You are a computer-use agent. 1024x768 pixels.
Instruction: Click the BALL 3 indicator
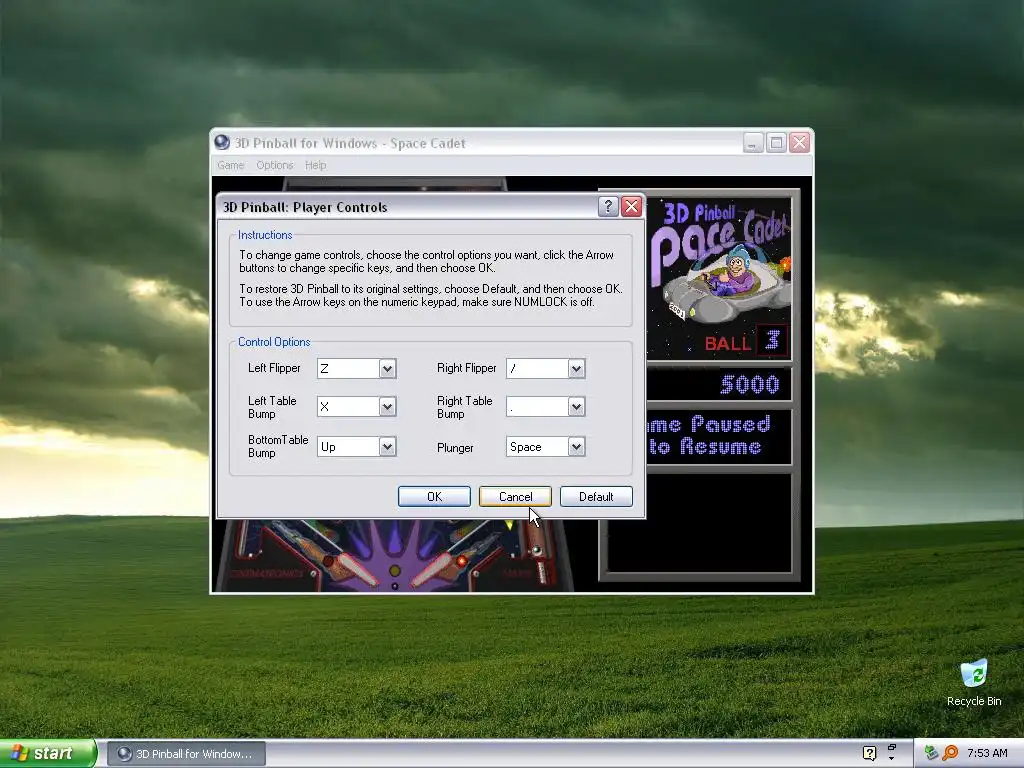click(745, 341)
